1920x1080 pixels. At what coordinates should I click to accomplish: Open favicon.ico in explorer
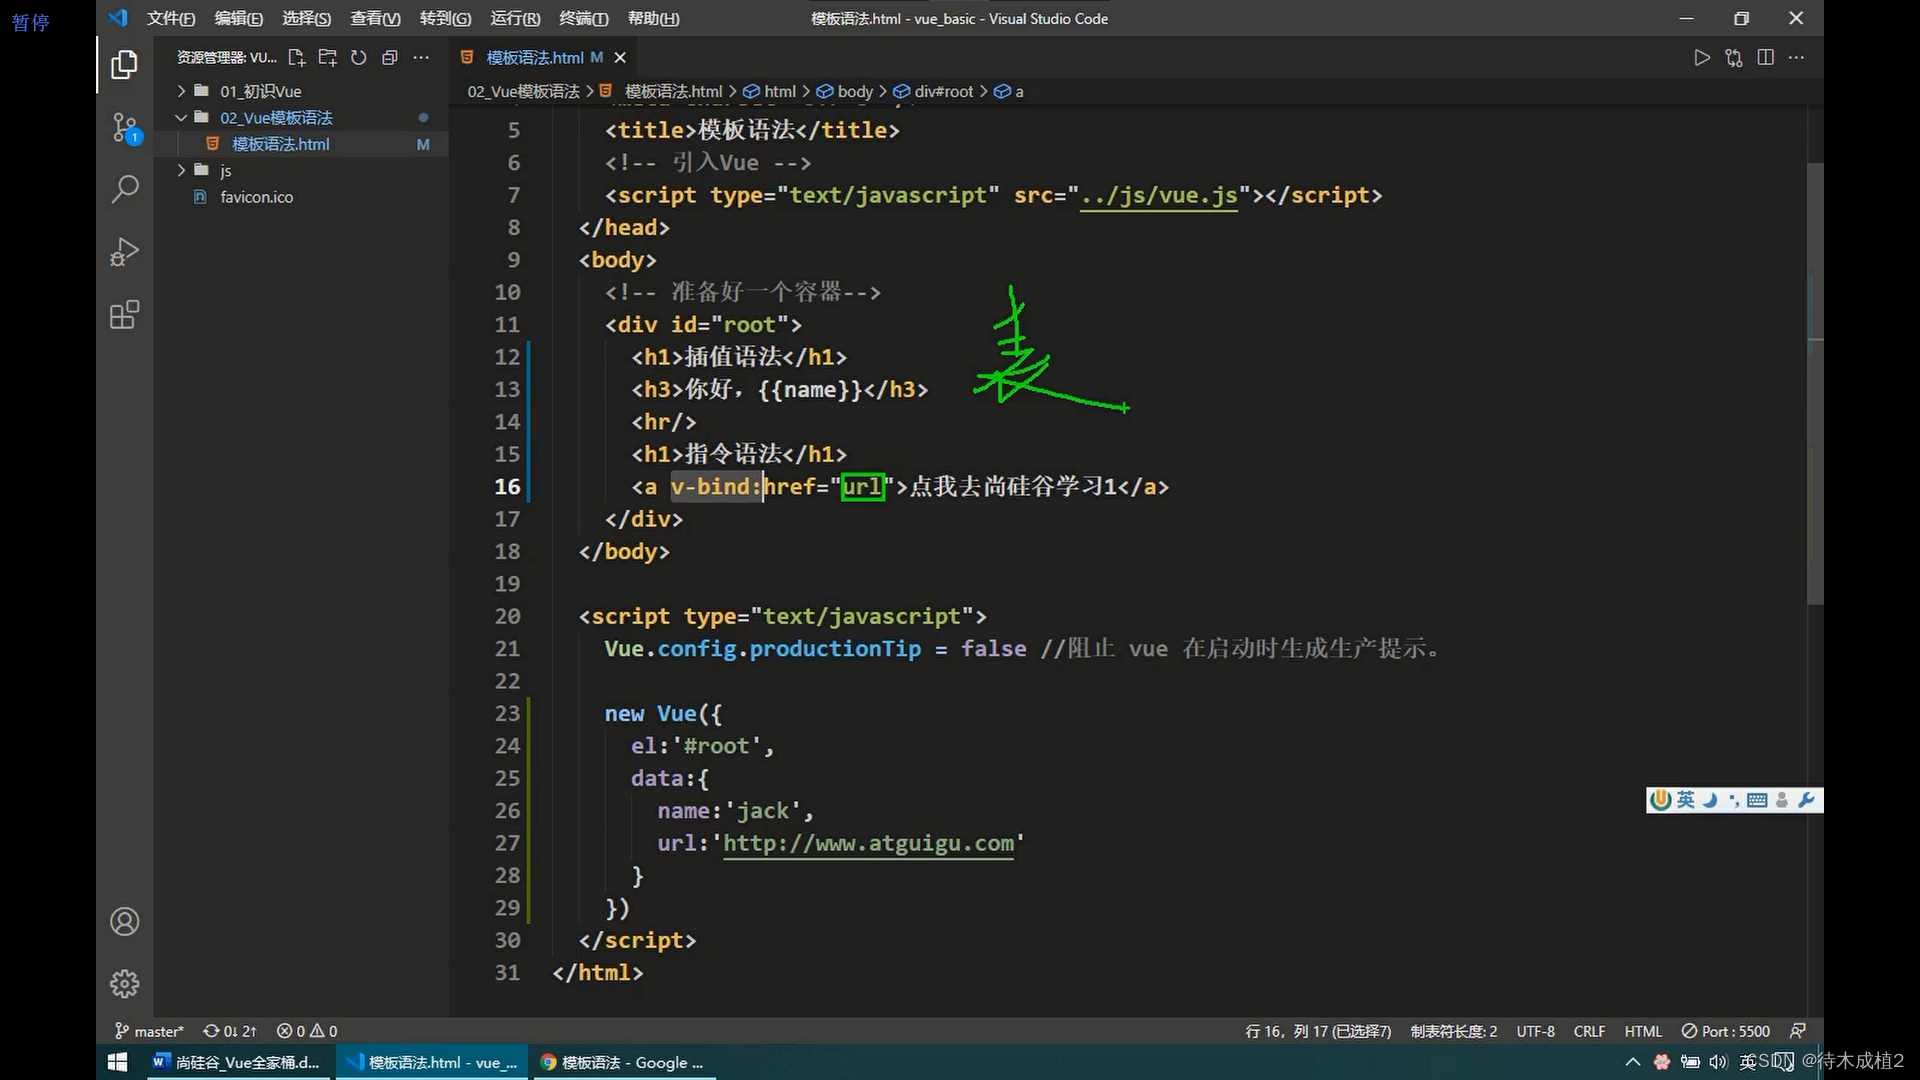pyautogui.click(x=256, y=197)
